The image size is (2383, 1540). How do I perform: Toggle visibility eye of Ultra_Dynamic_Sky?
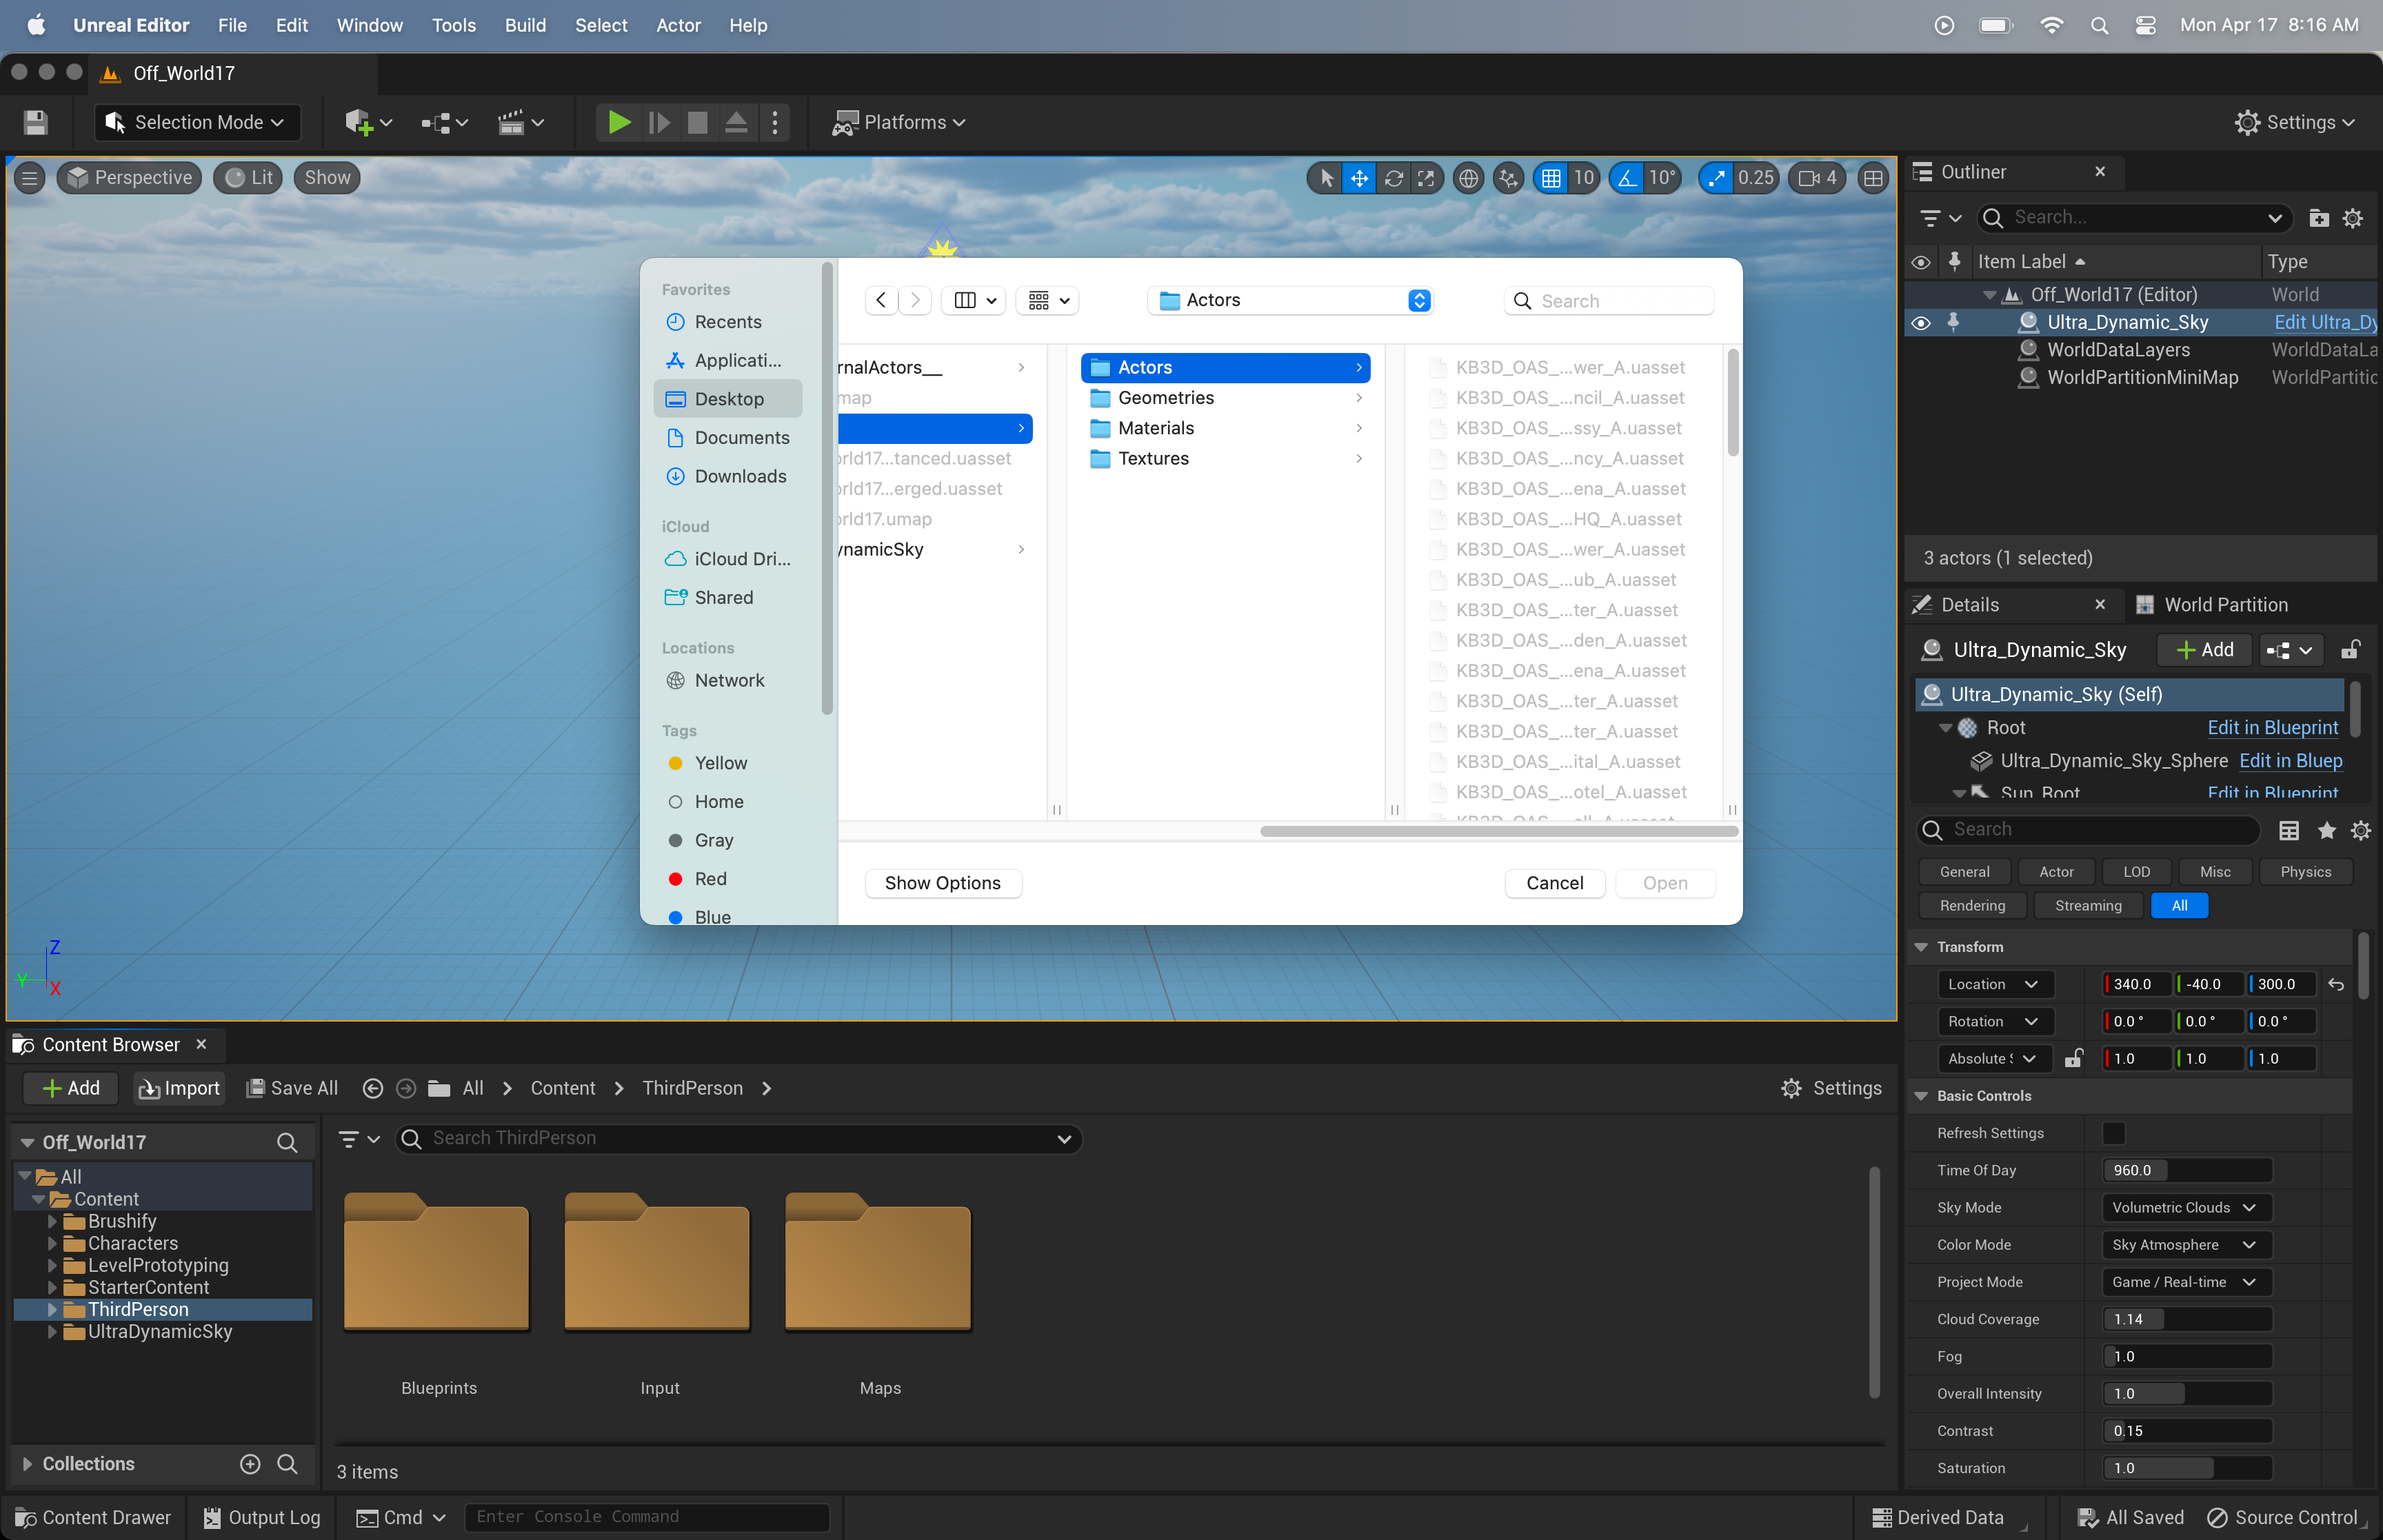[x=1920, y=322]
